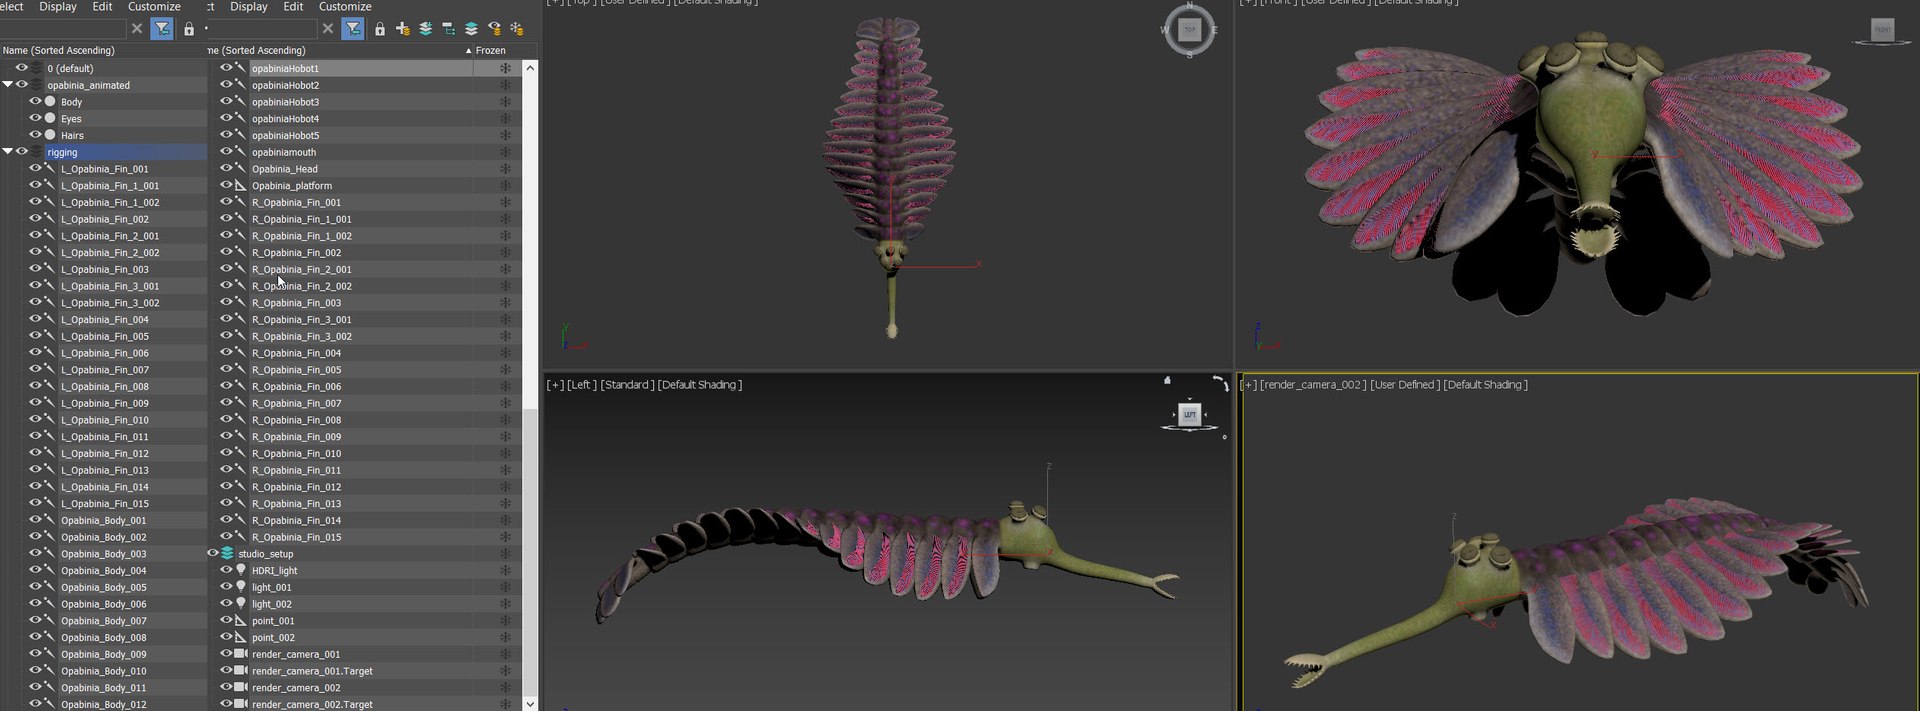Collapse the opabinia_animated layer tree
The image size is (1920, 711).
click(x=7, y=85)
